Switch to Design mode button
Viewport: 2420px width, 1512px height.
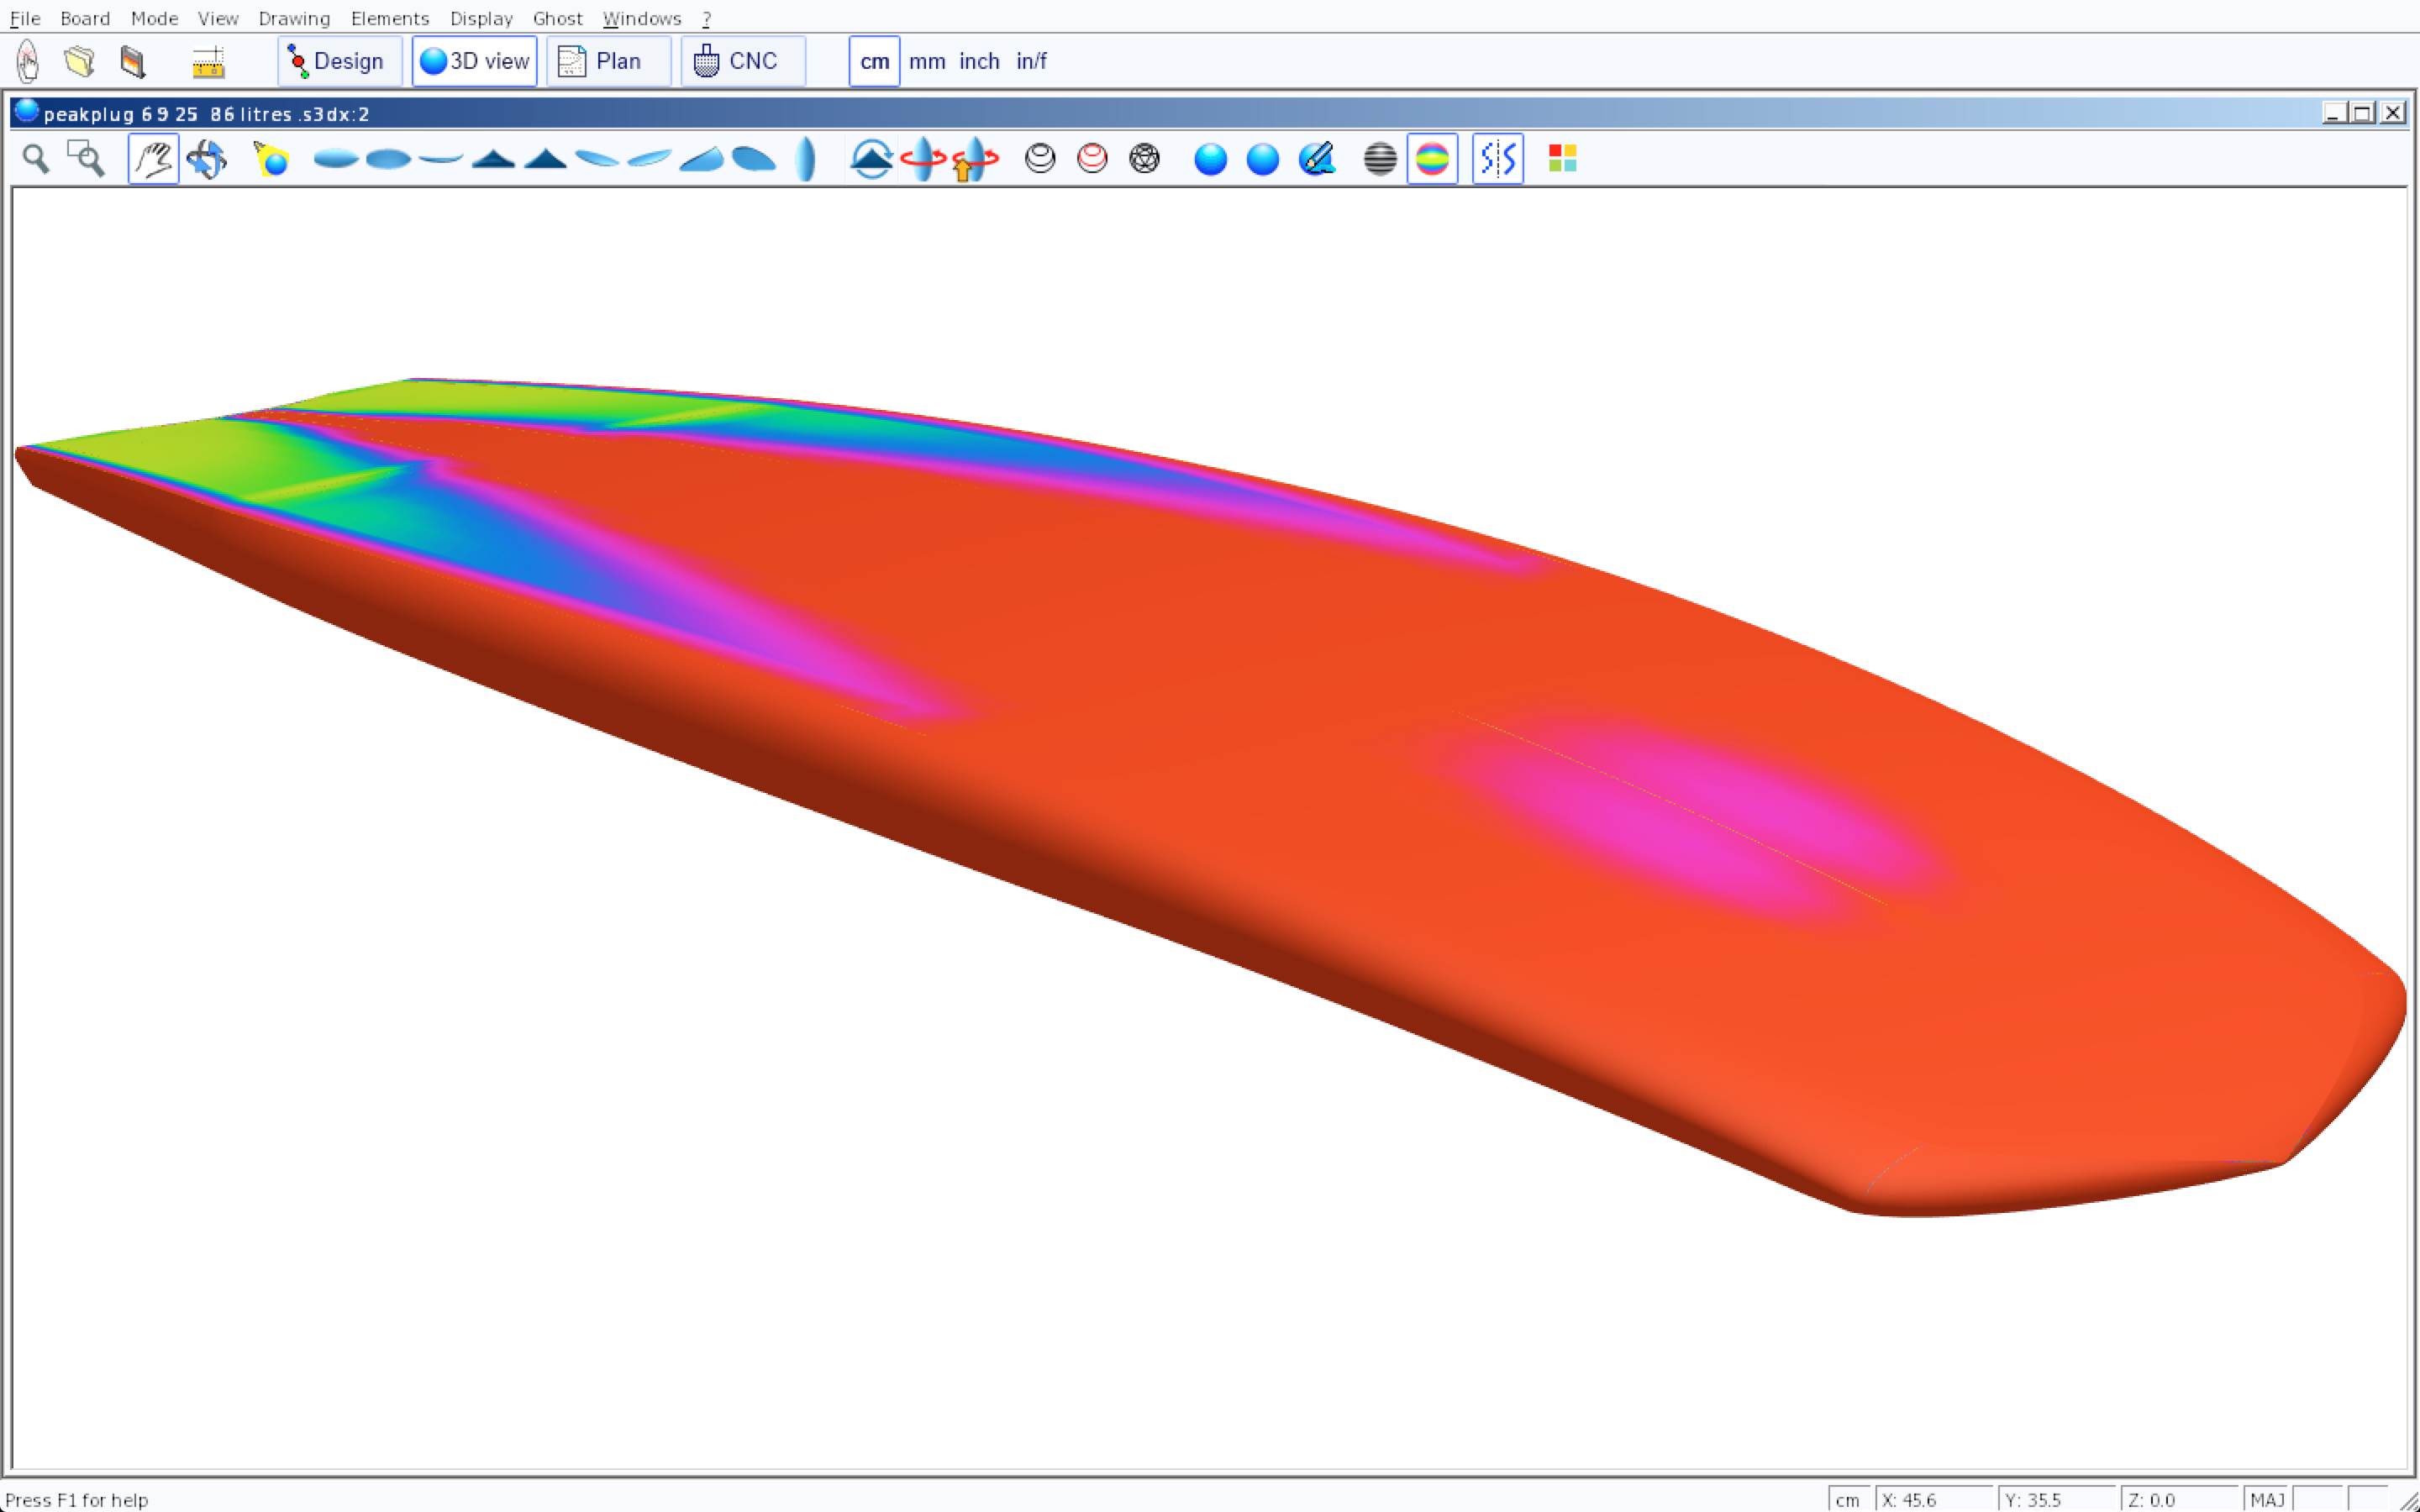point(339,61)
